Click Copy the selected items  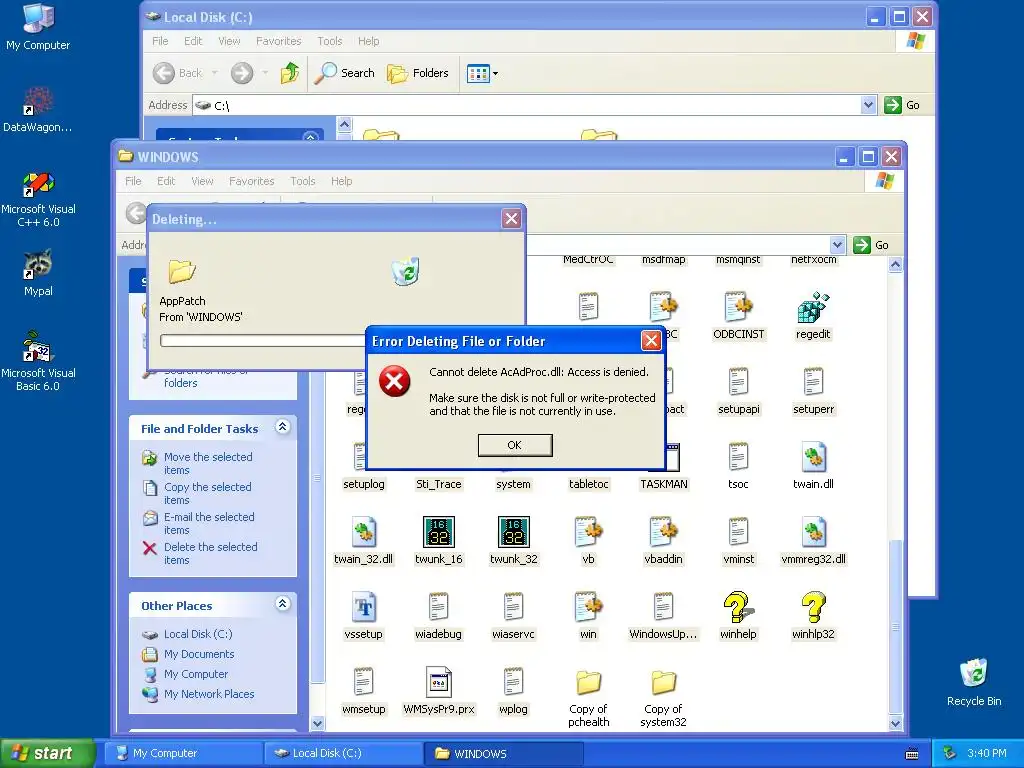pos(207,493)
